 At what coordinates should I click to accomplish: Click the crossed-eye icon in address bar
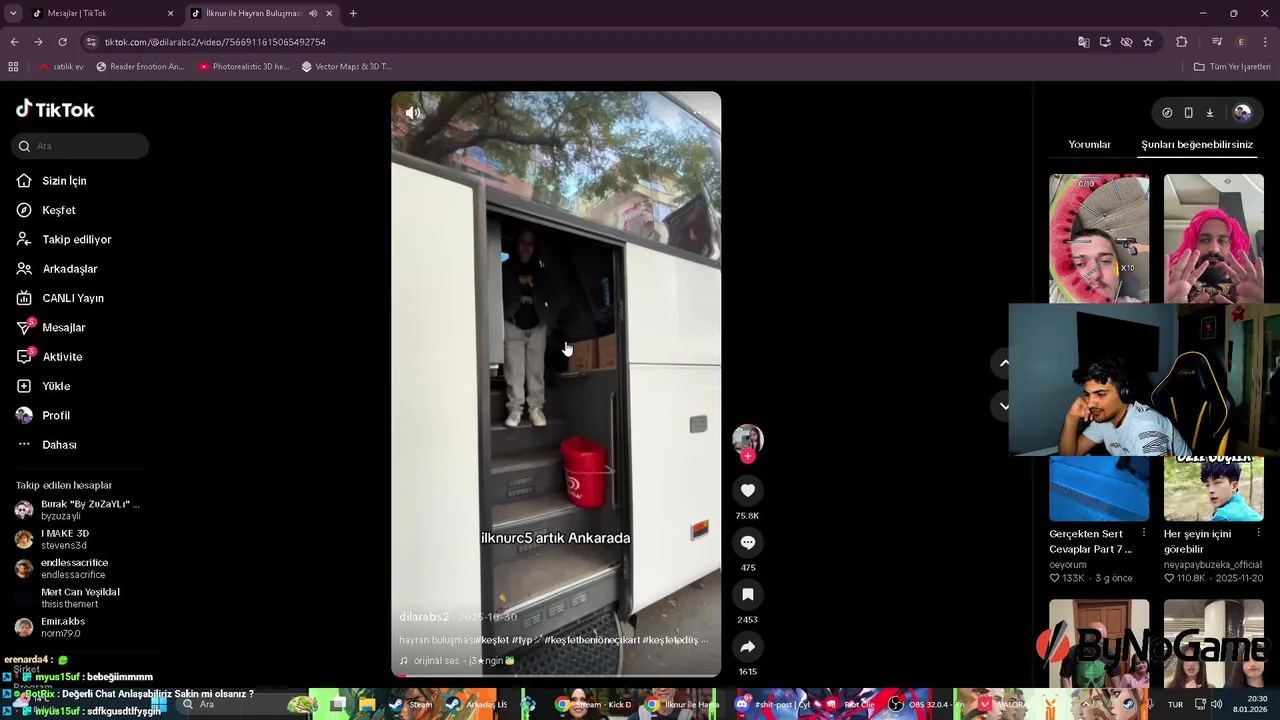[1126, 42]
